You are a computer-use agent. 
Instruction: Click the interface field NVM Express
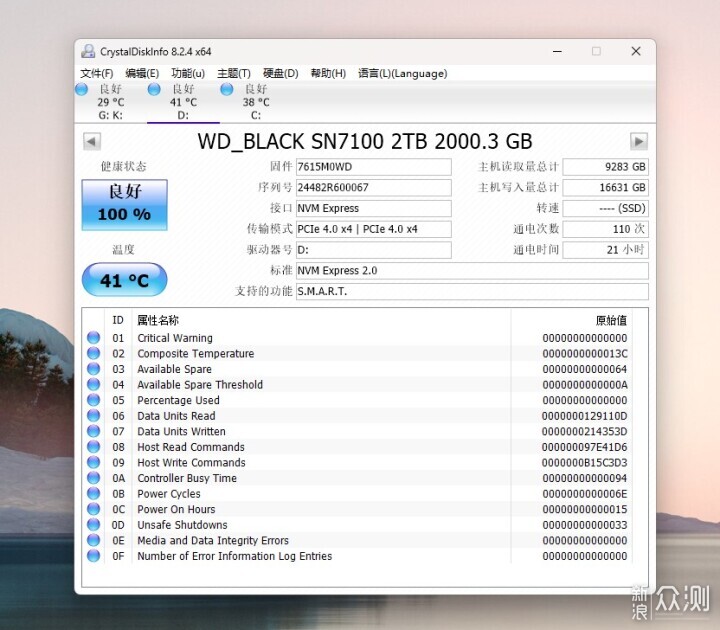(373, 208)
